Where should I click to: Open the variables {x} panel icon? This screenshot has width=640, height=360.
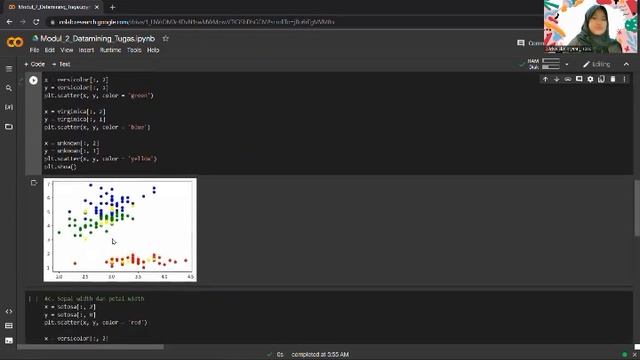pos(9,107)
